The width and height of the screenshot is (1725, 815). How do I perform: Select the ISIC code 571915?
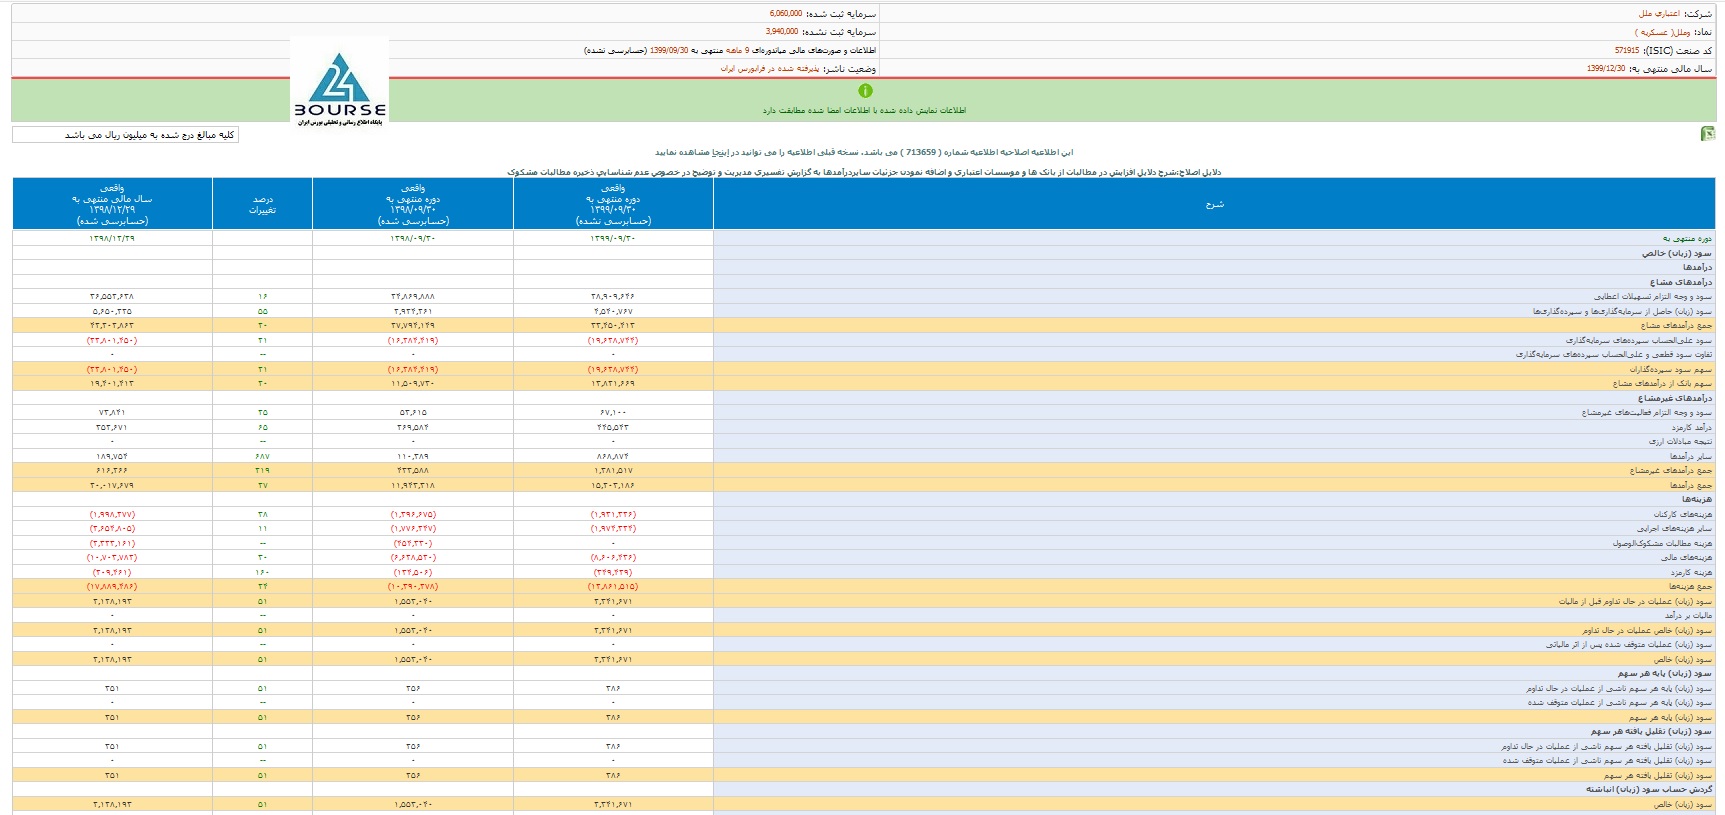click(1627, 51)
